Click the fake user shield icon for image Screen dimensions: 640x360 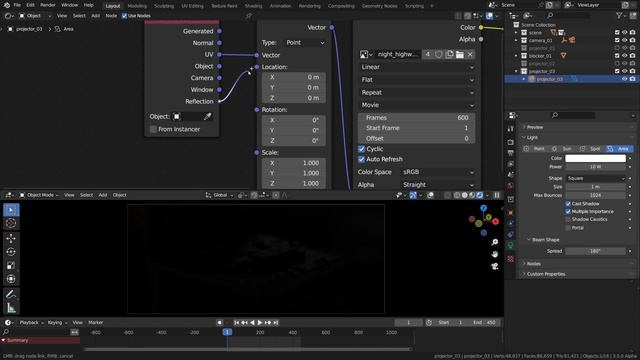click(x=439, y=54)
